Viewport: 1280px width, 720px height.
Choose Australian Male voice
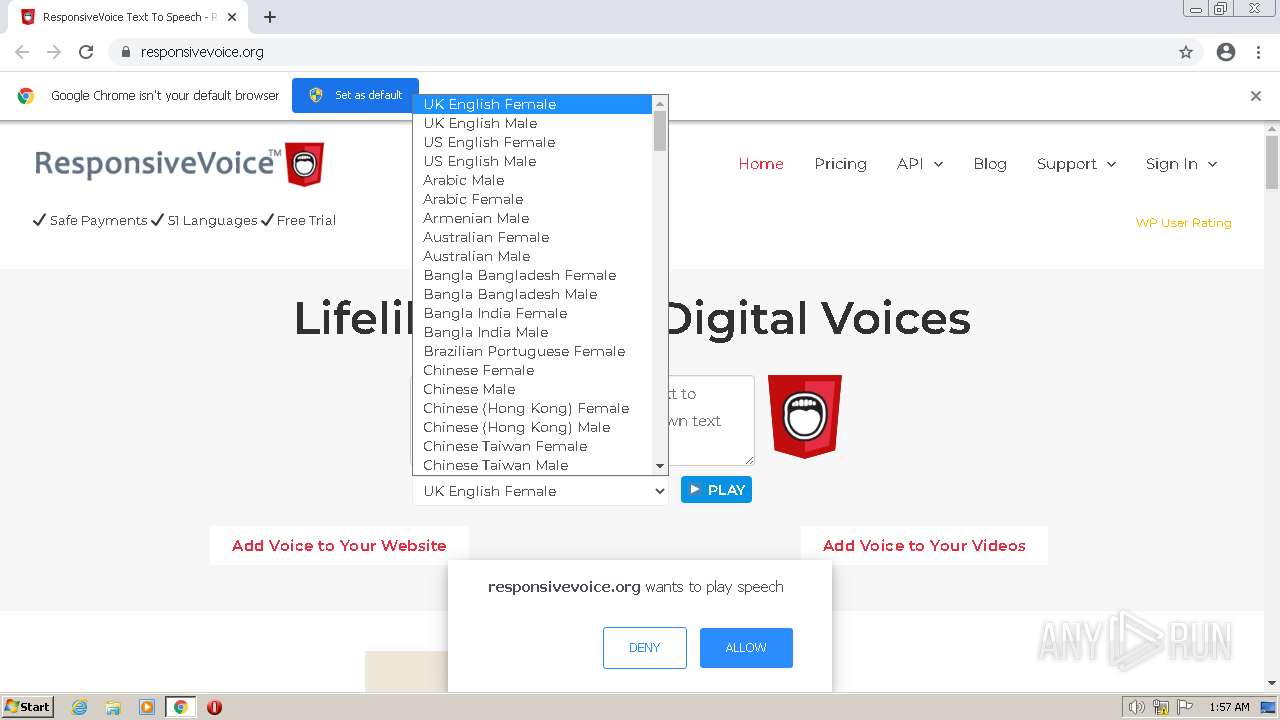[x=532, y=256]
